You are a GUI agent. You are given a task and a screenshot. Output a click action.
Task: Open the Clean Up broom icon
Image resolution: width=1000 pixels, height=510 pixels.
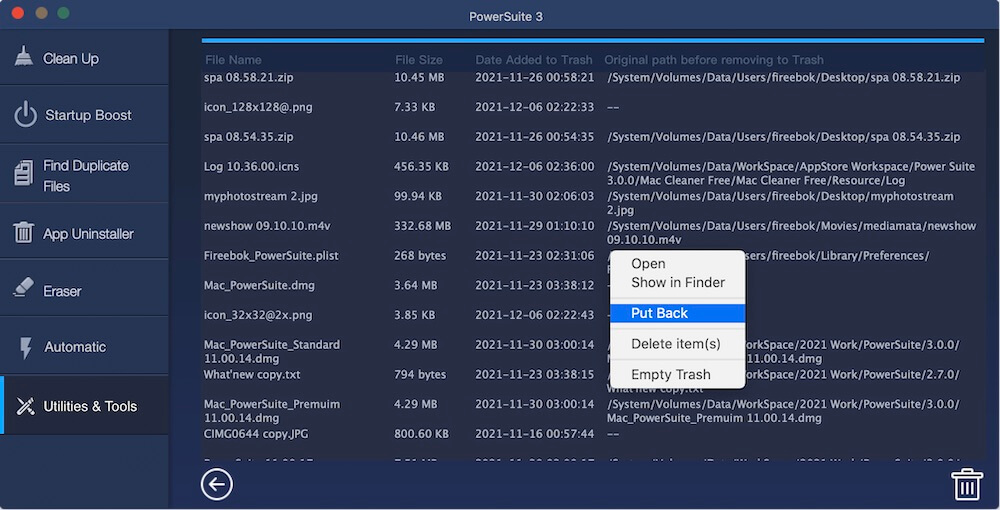click(x=24, y=57)
